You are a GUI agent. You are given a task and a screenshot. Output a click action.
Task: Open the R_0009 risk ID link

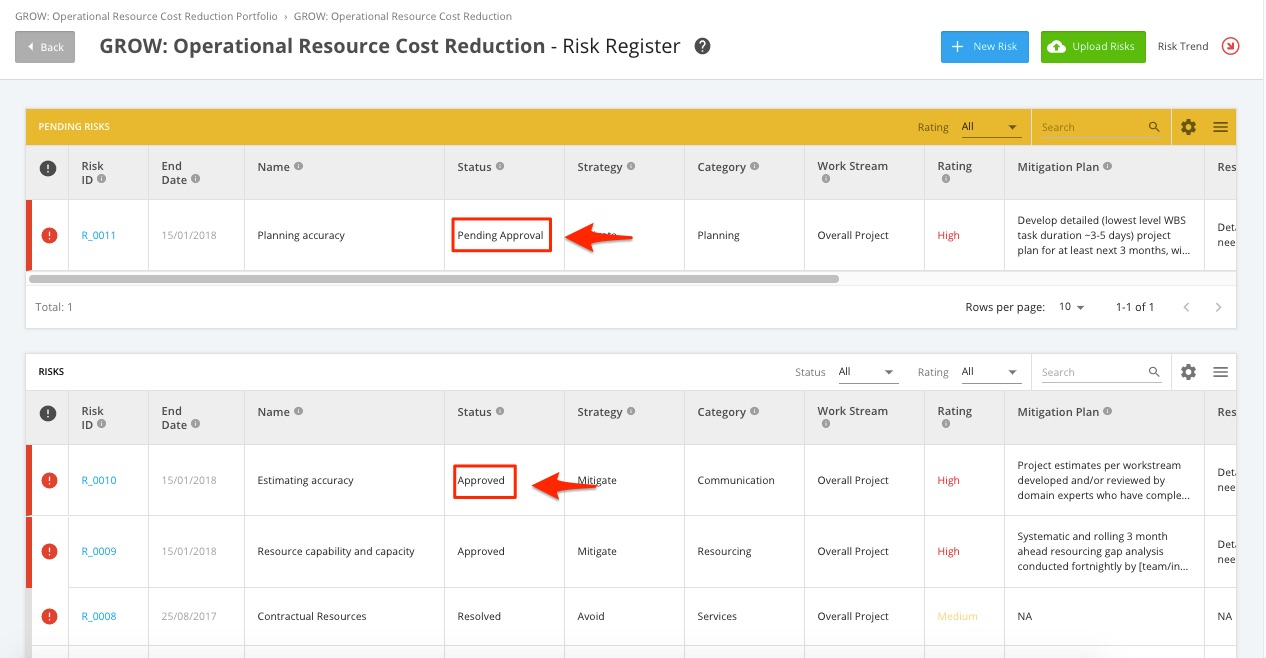(99, 552)
